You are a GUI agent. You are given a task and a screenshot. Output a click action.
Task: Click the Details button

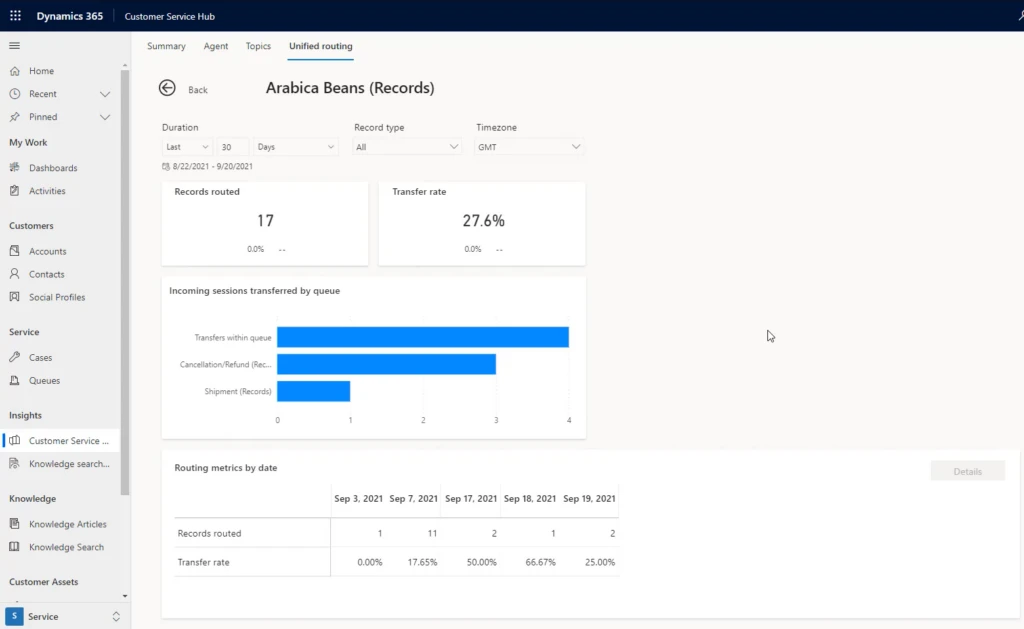(x=967, y=471)
